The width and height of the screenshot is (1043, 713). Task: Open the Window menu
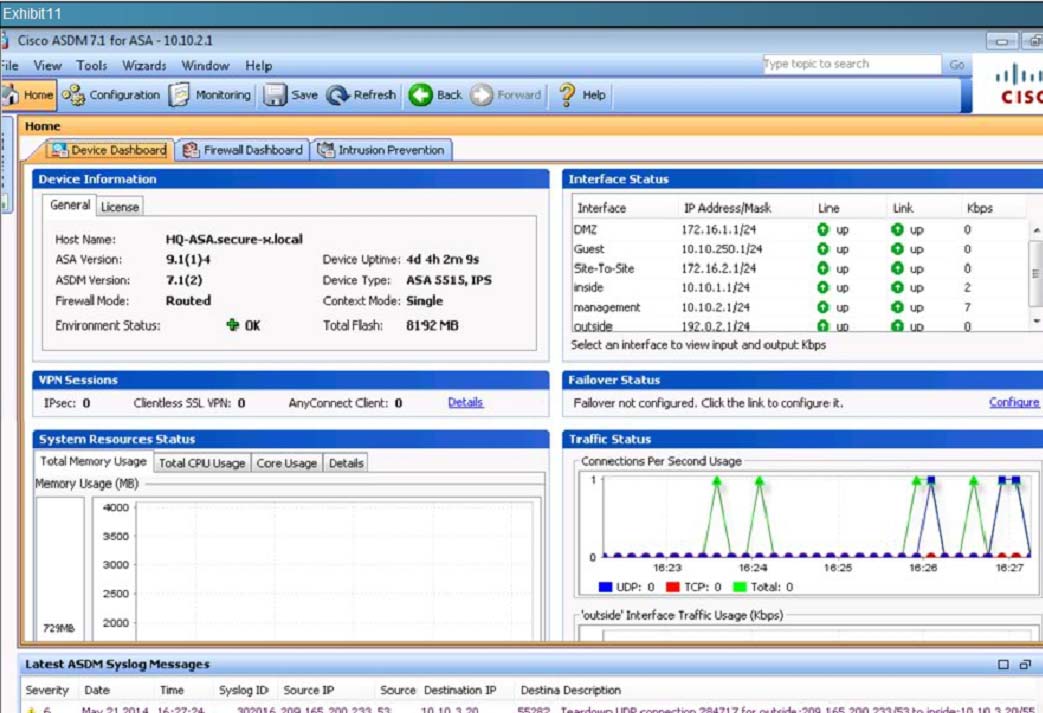(205, 65)
